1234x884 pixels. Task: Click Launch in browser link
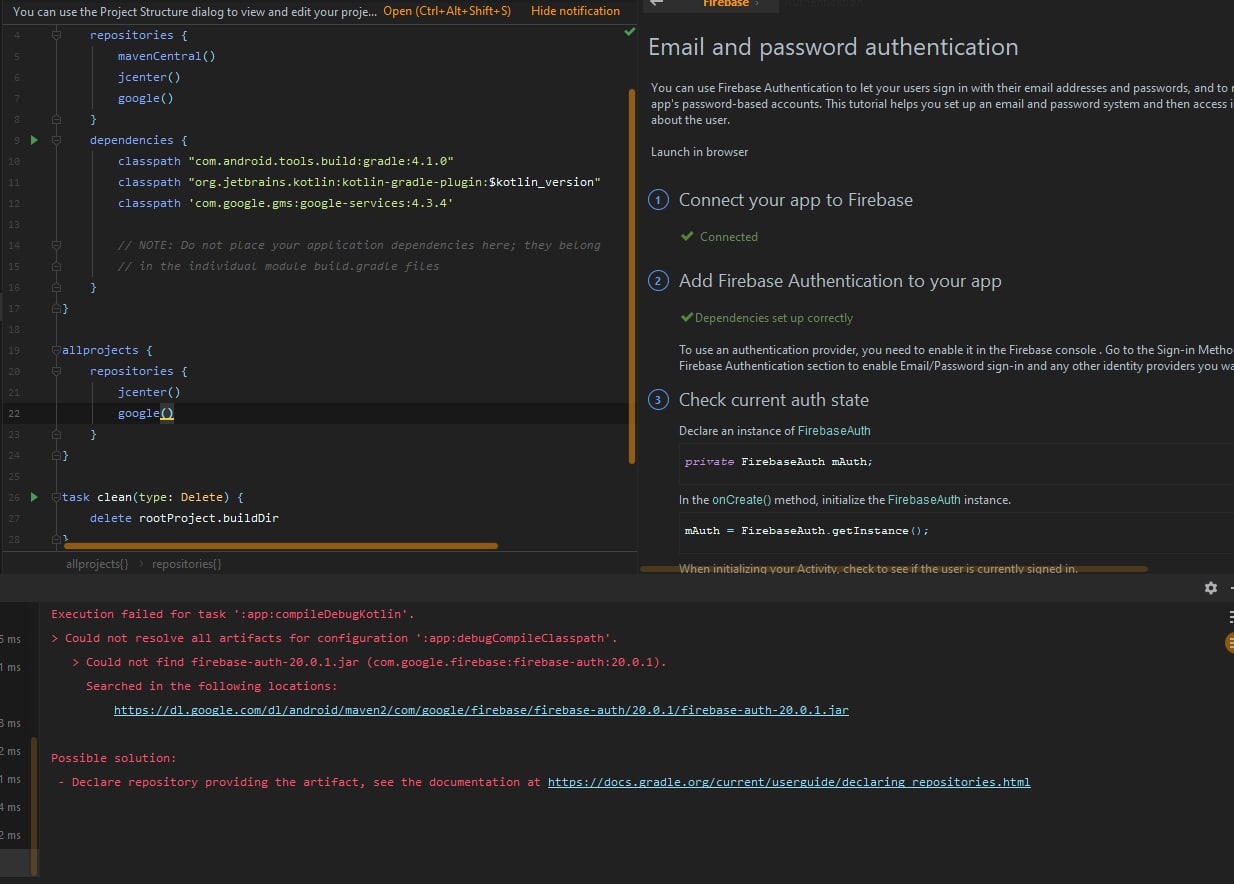699,152
